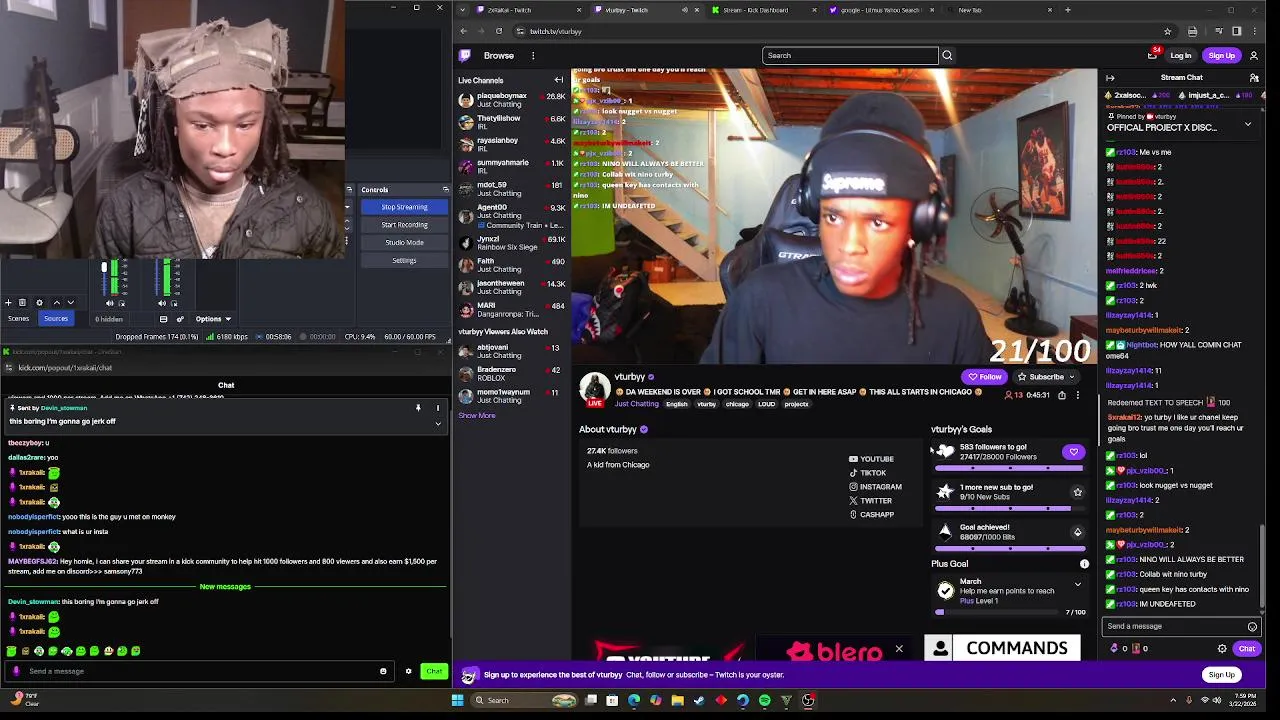The height and width of the screenshot is (720, 1280).
Task: Mute the second audio mixer channel
Action: click(x=162, y=303)
